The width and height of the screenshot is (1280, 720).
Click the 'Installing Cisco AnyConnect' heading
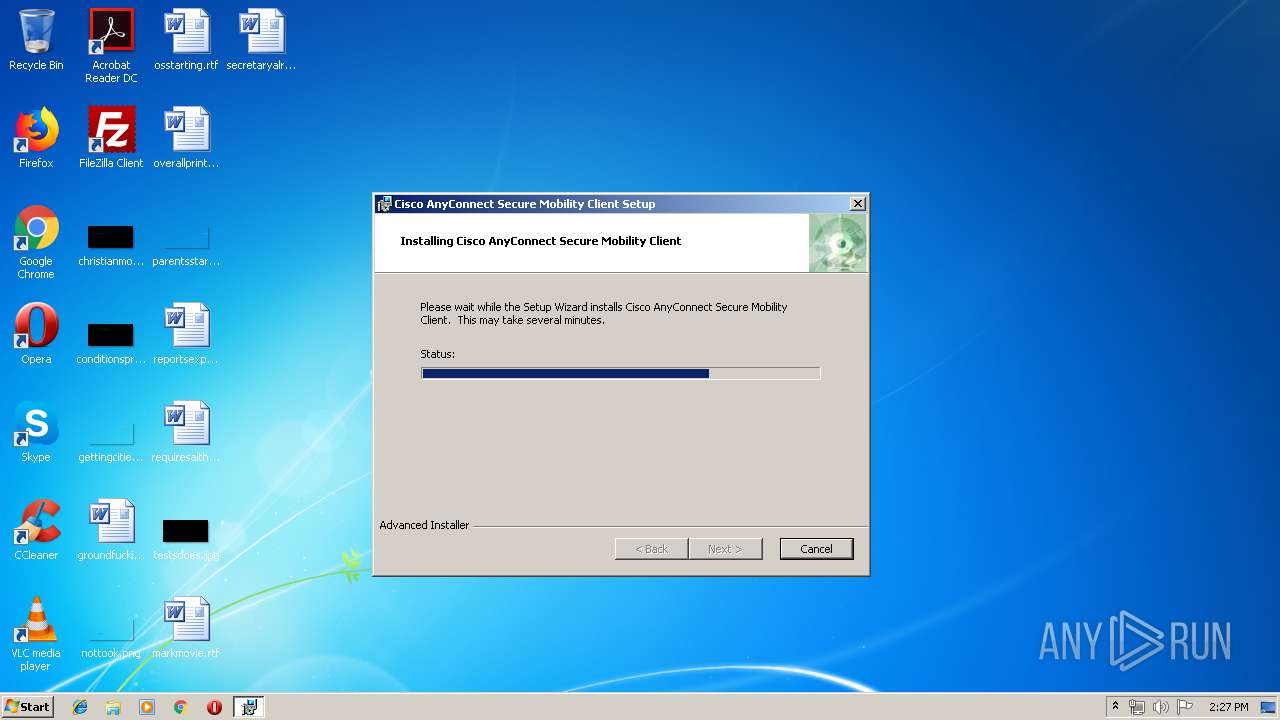coord(541,241)
